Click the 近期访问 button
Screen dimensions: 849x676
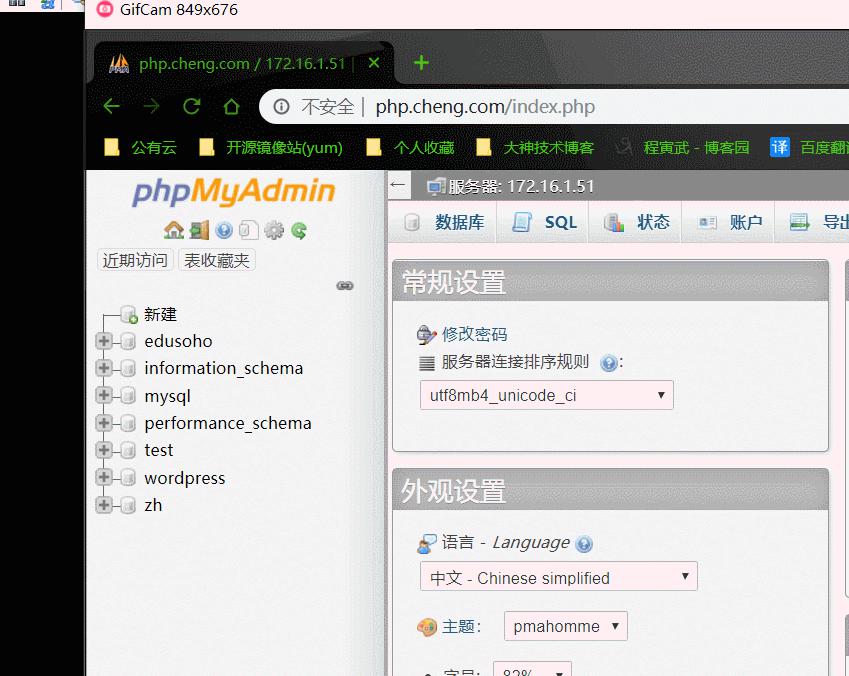(x=135, y=260)
